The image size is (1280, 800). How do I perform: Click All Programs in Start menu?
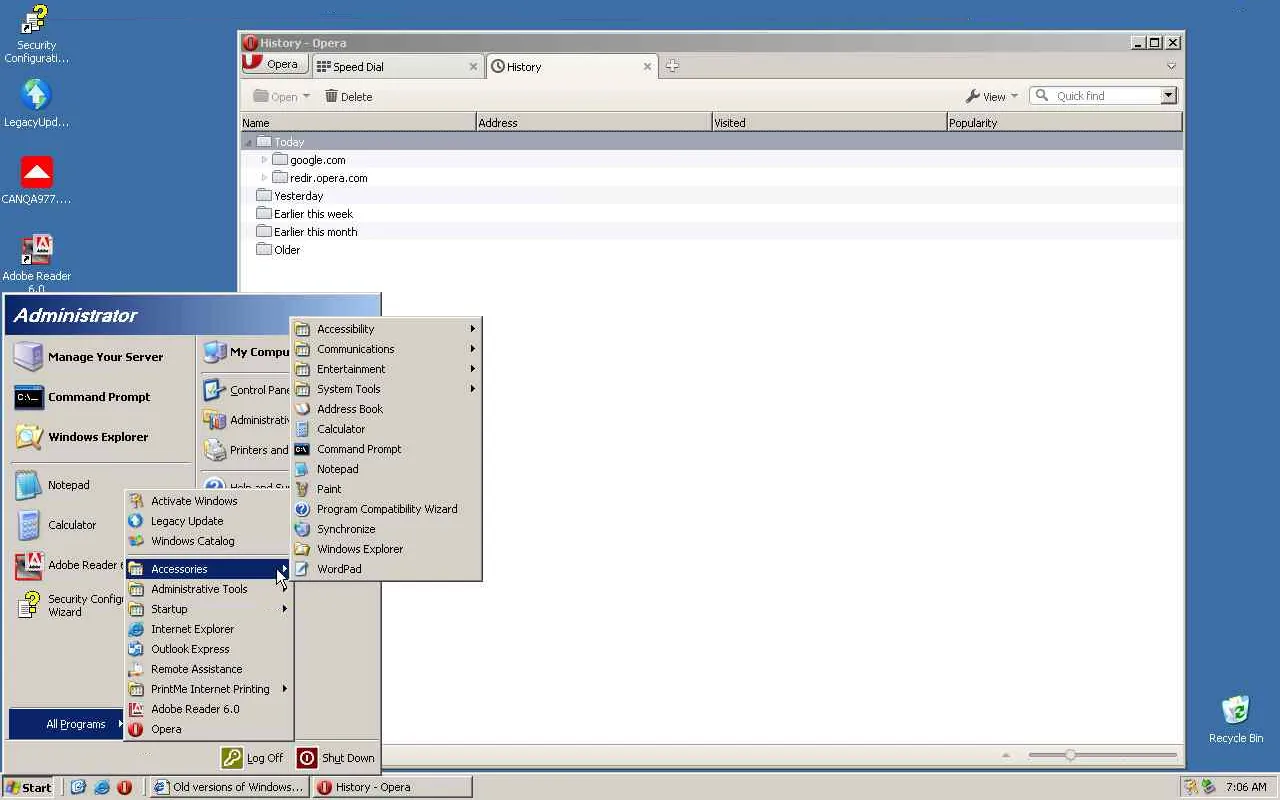coord(67,724)
